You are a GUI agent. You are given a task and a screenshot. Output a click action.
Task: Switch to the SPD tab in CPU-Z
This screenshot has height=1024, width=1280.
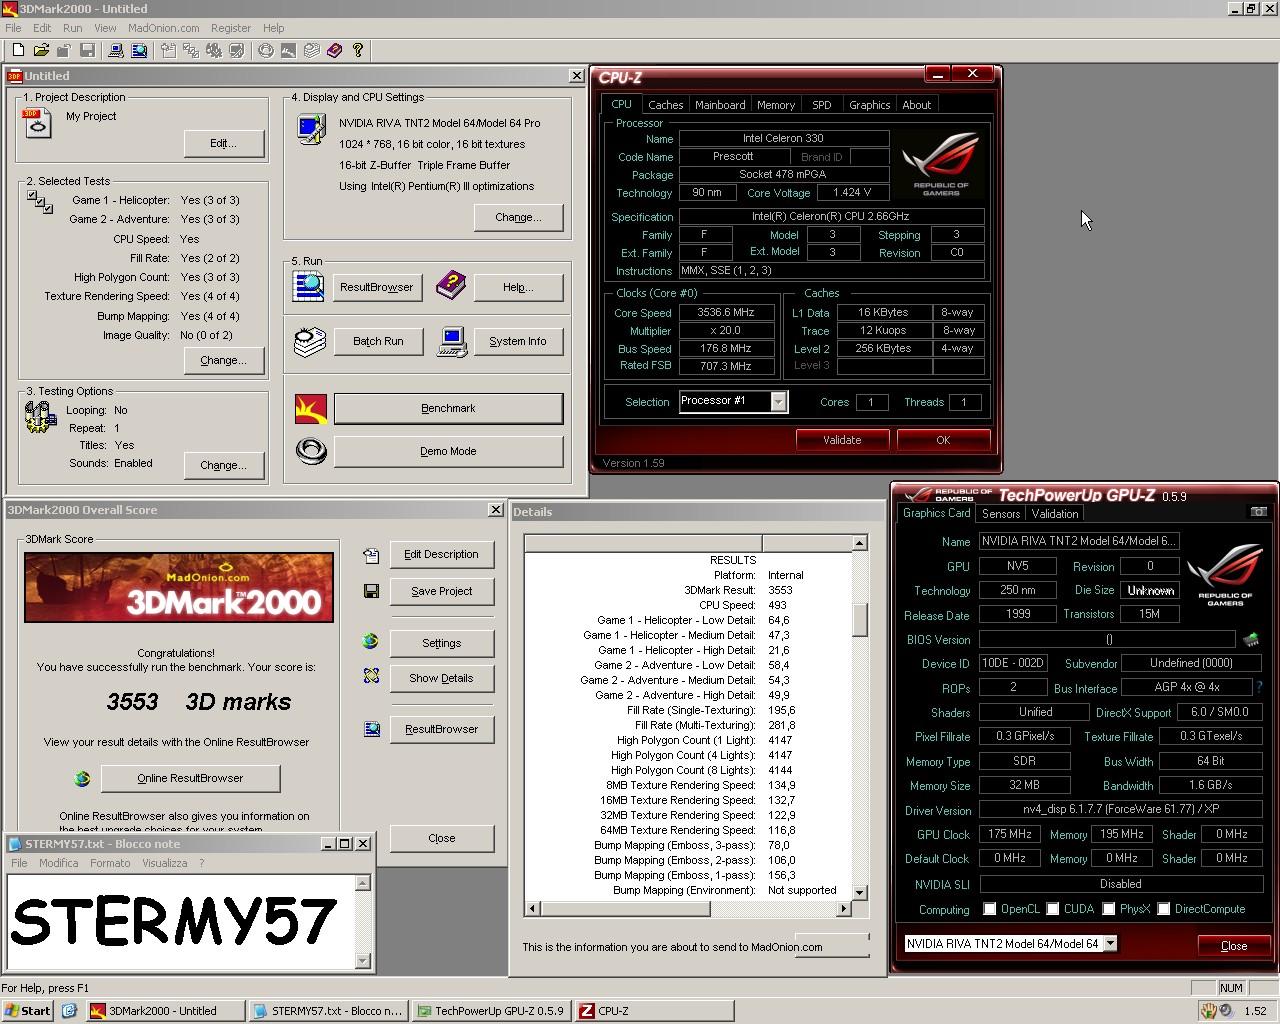click(x=821, y=105)
